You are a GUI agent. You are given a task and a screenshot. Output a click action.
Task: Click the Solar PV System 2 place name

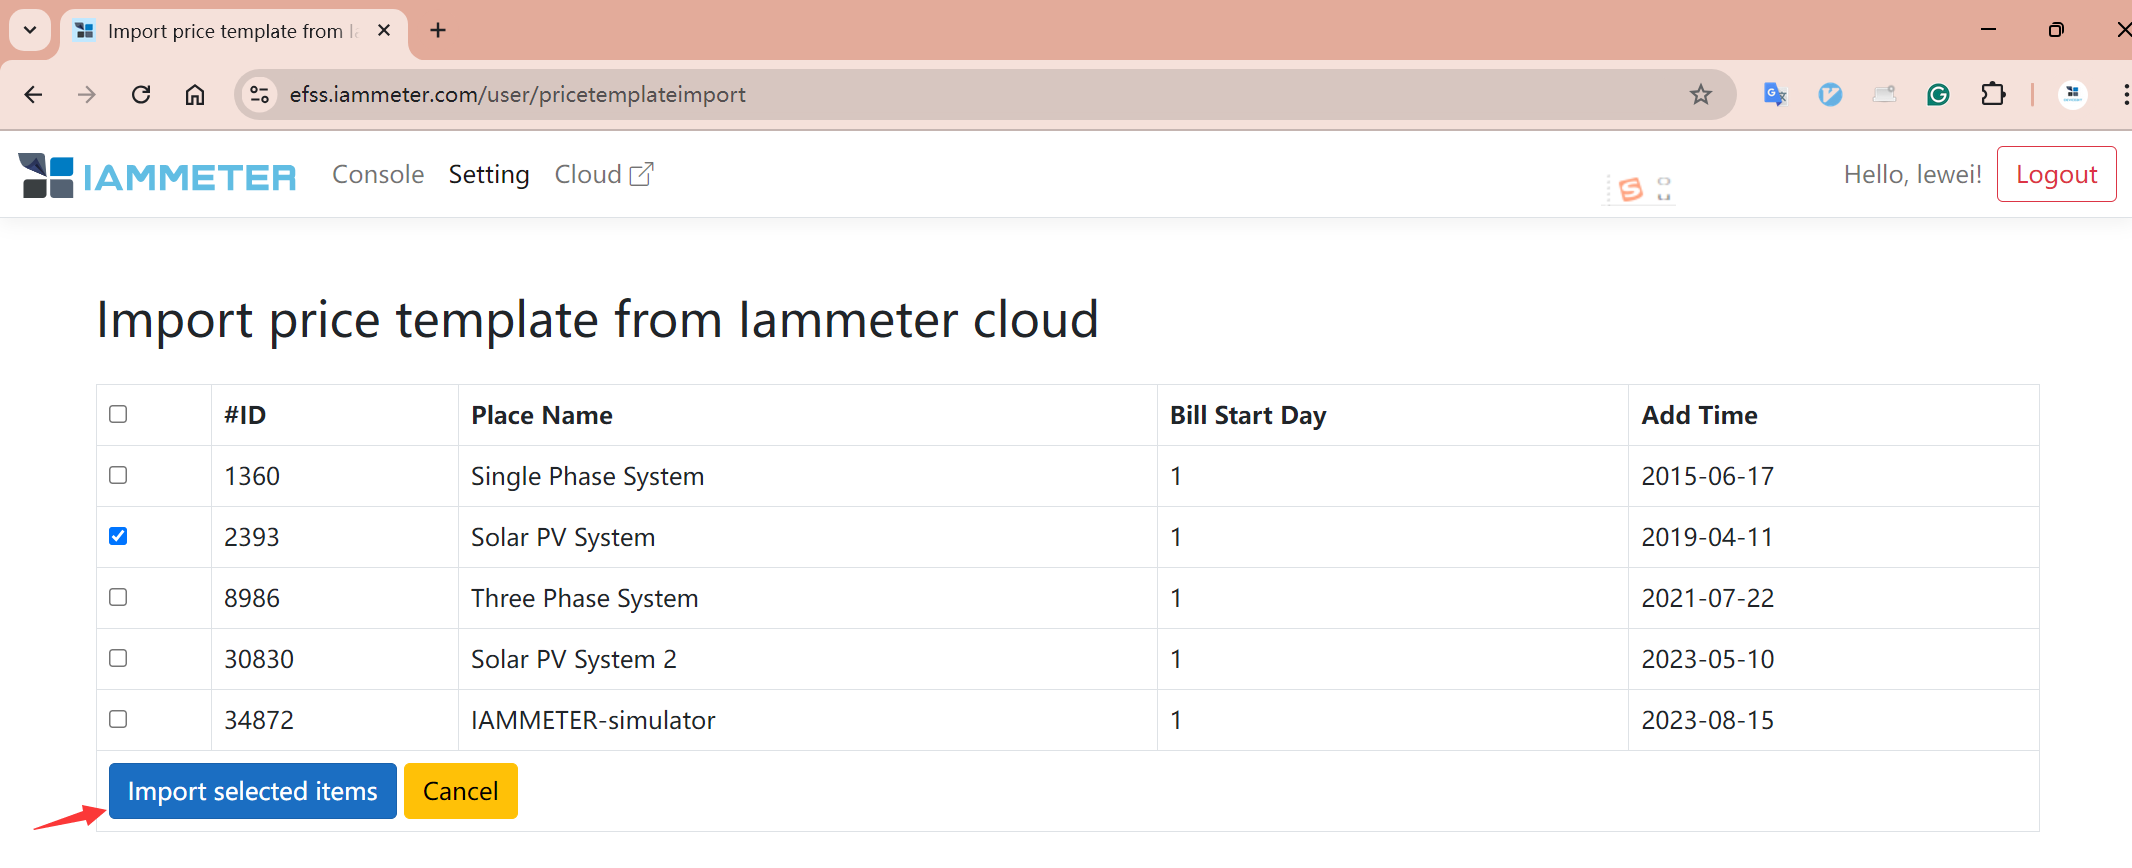coord(574,659)
